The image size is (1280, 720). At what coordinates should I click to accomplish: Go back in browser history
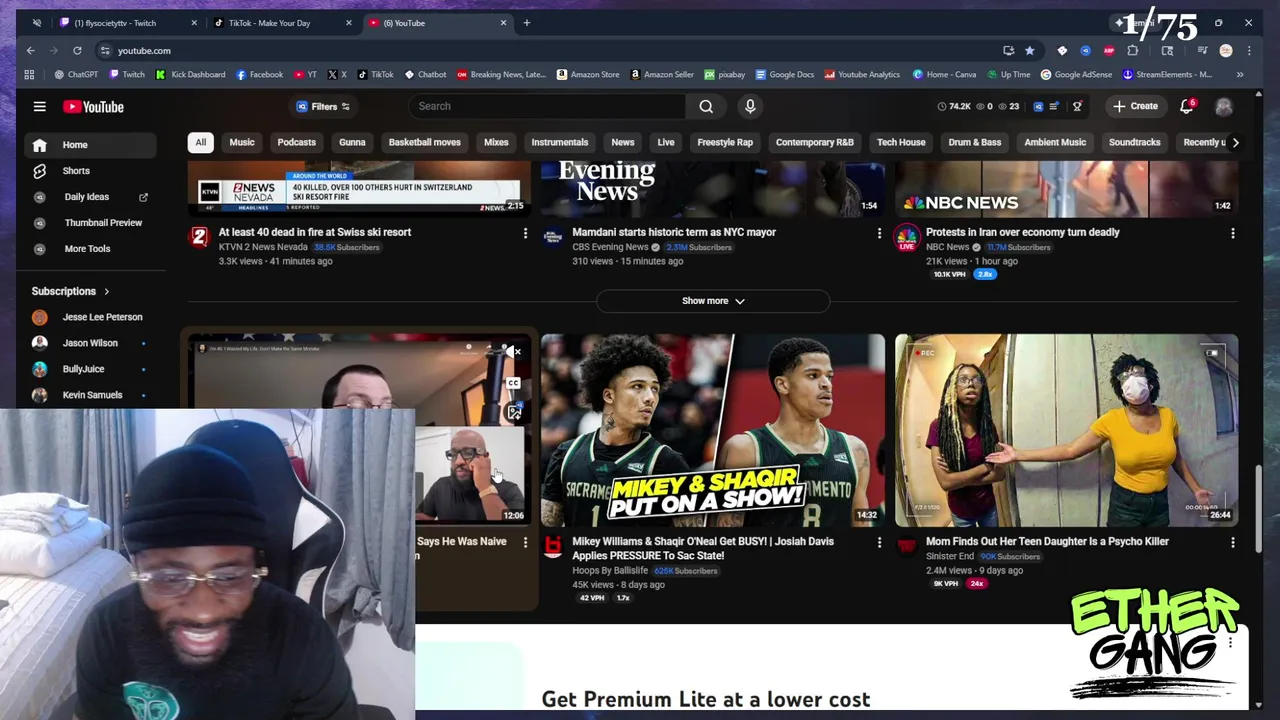31,50
